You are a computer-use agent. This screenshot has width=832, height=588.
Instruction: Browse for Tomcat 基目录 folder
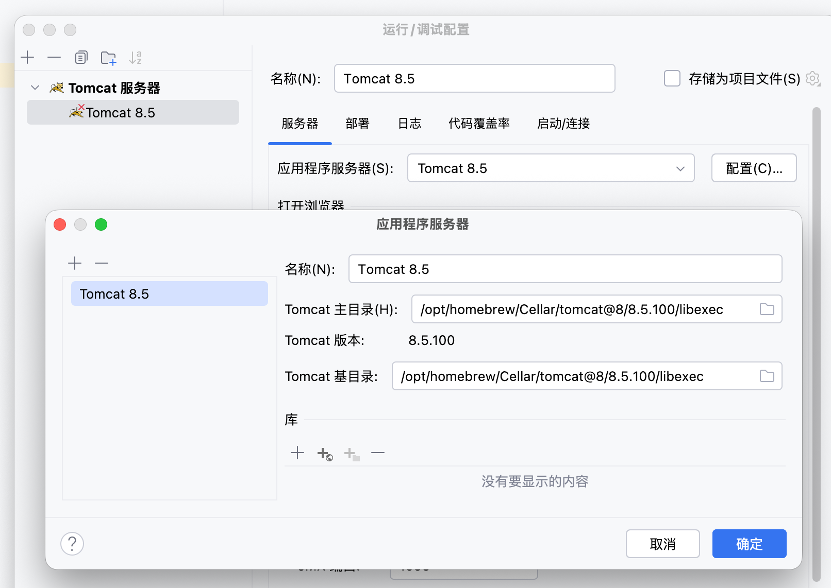(x=767, y=376)
